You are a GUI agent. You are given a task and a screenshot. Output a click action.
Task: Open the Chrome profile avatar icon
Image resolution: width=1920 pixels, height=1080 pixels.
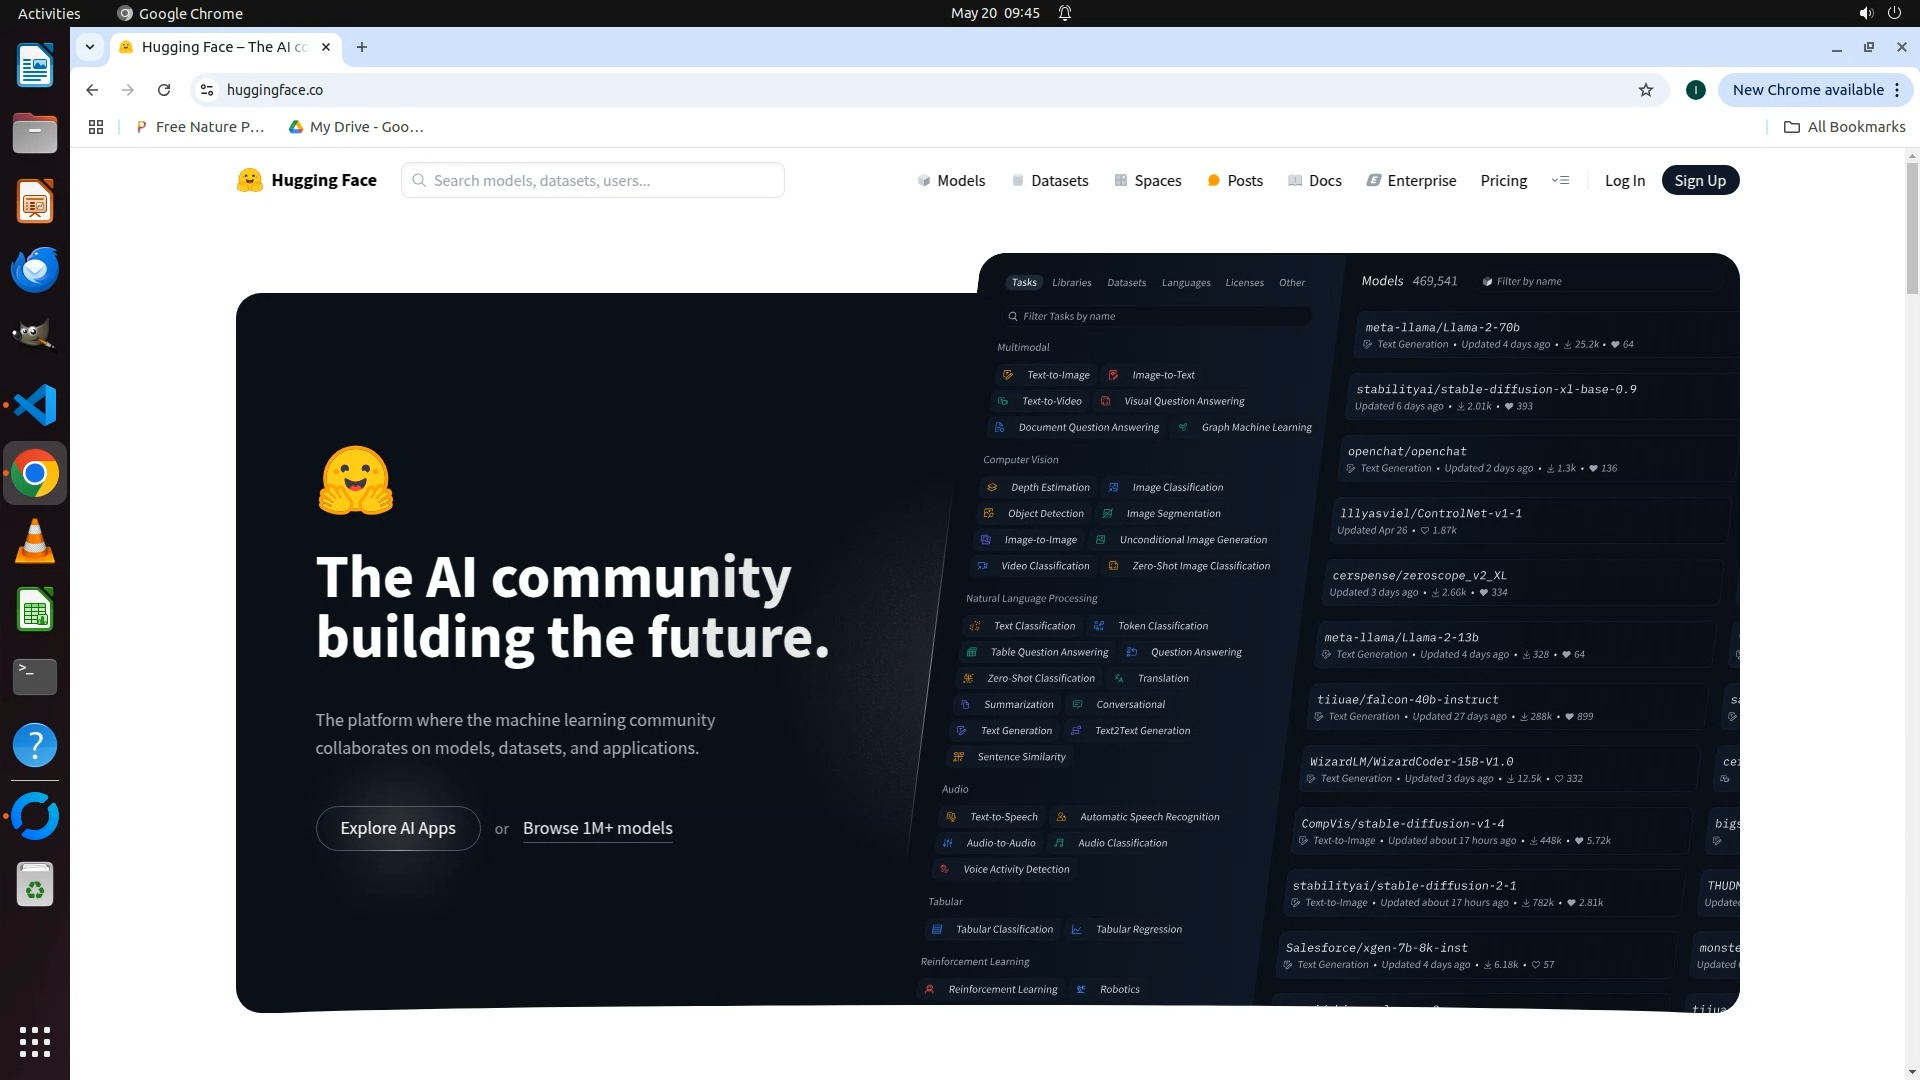click(x=1695, y=90)
